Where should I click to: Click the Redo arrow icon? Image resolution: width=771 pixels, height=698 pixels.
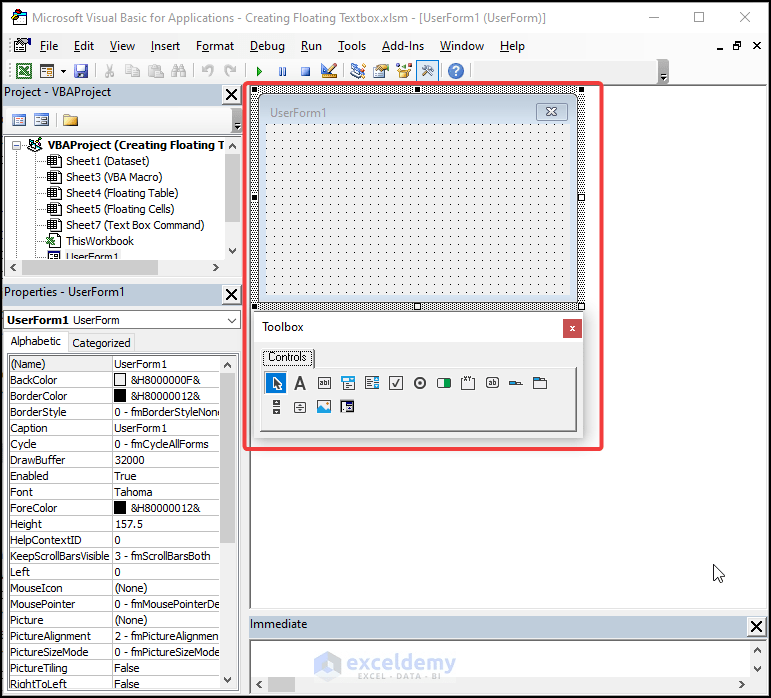point(230,71)
